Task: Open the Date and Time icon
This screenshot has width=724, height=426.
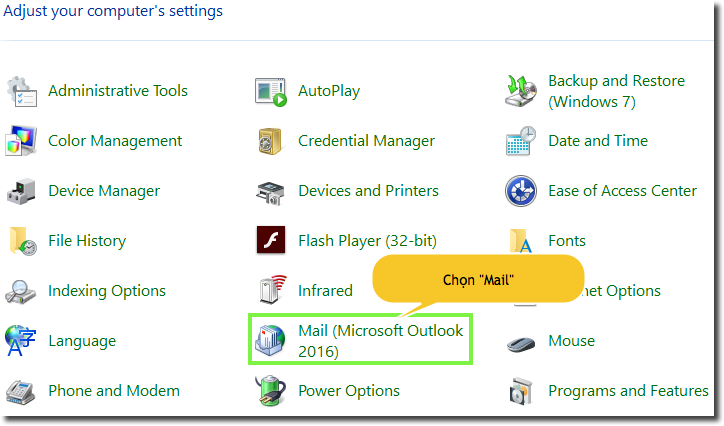Action: (522, 141)
